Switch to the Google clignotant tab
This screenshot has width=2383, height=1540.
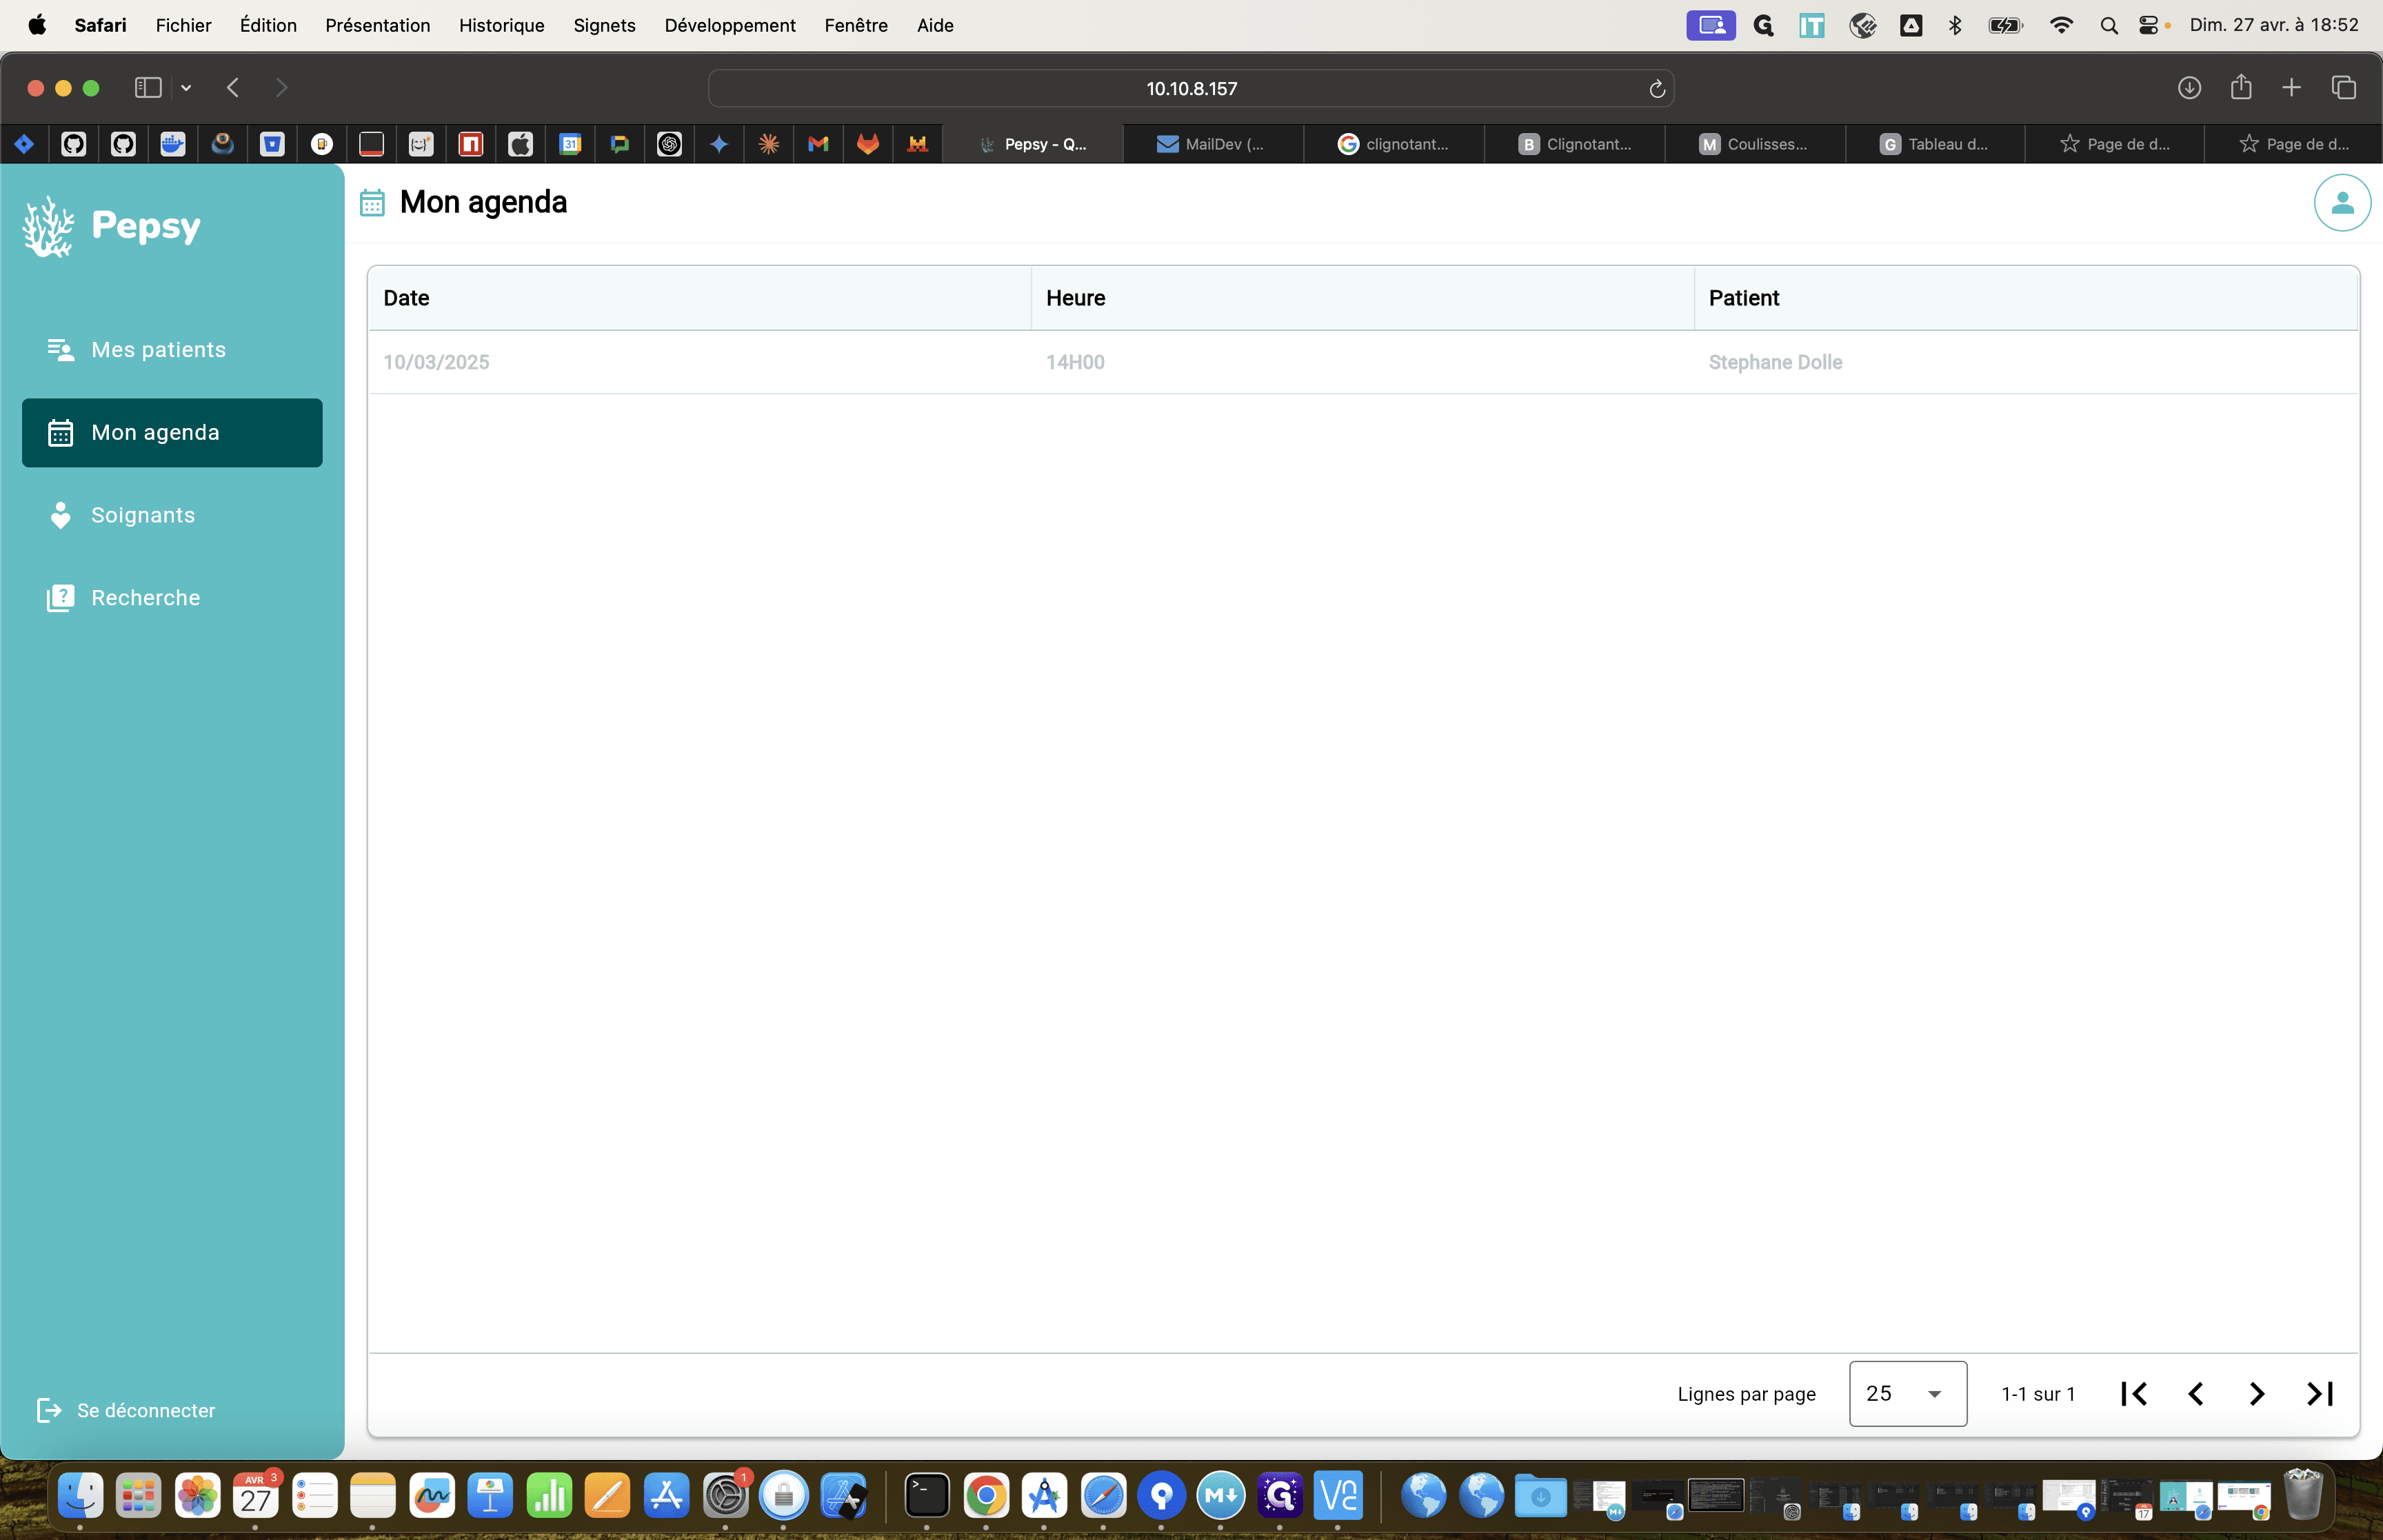tap(1393, 144)
